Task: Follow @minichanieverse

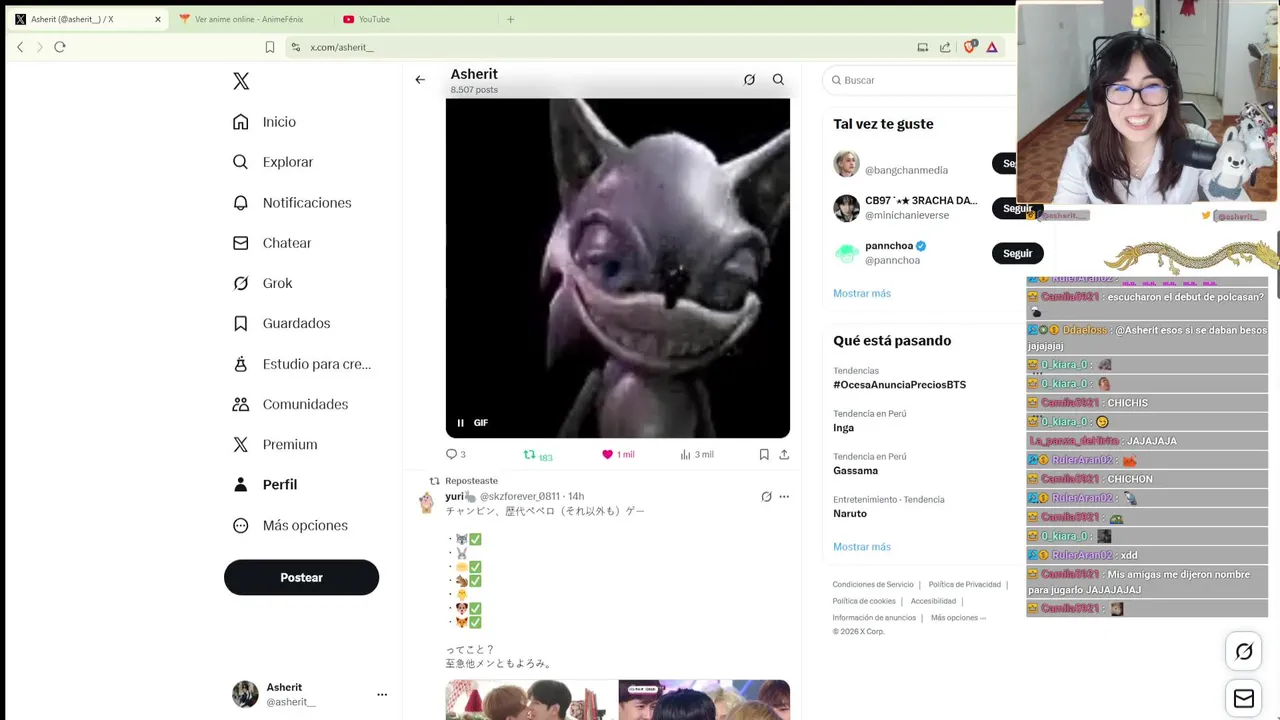Action: click(x=1017, y=208)
